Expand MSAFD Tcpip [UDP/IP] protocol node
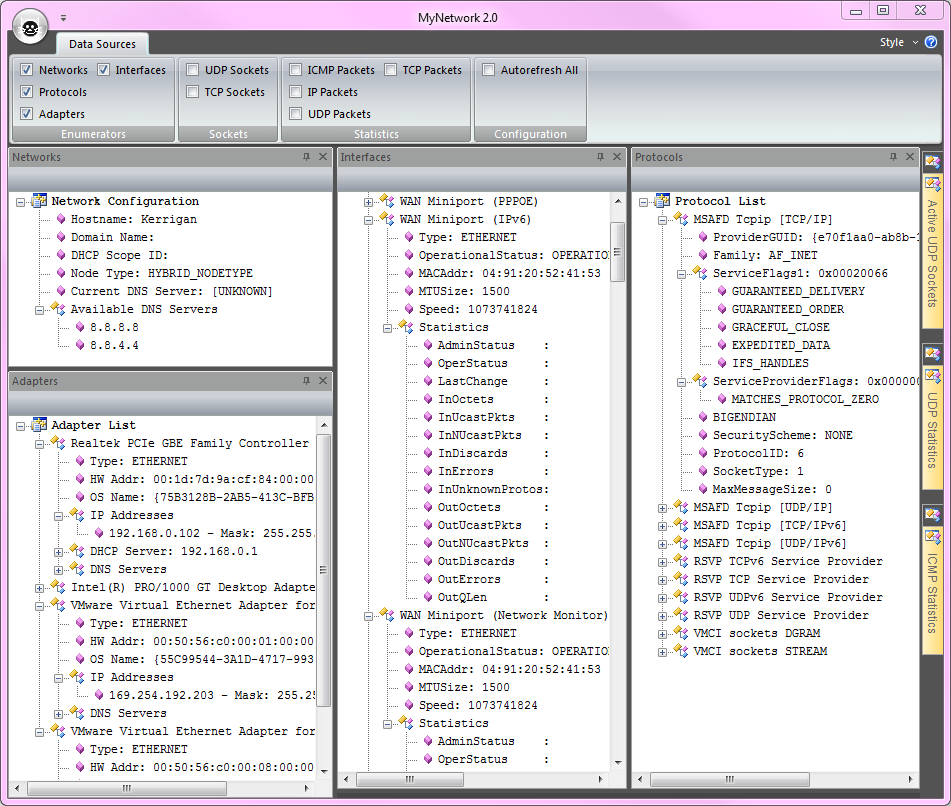This screenshot has height=806, width=951. [662, 507]
